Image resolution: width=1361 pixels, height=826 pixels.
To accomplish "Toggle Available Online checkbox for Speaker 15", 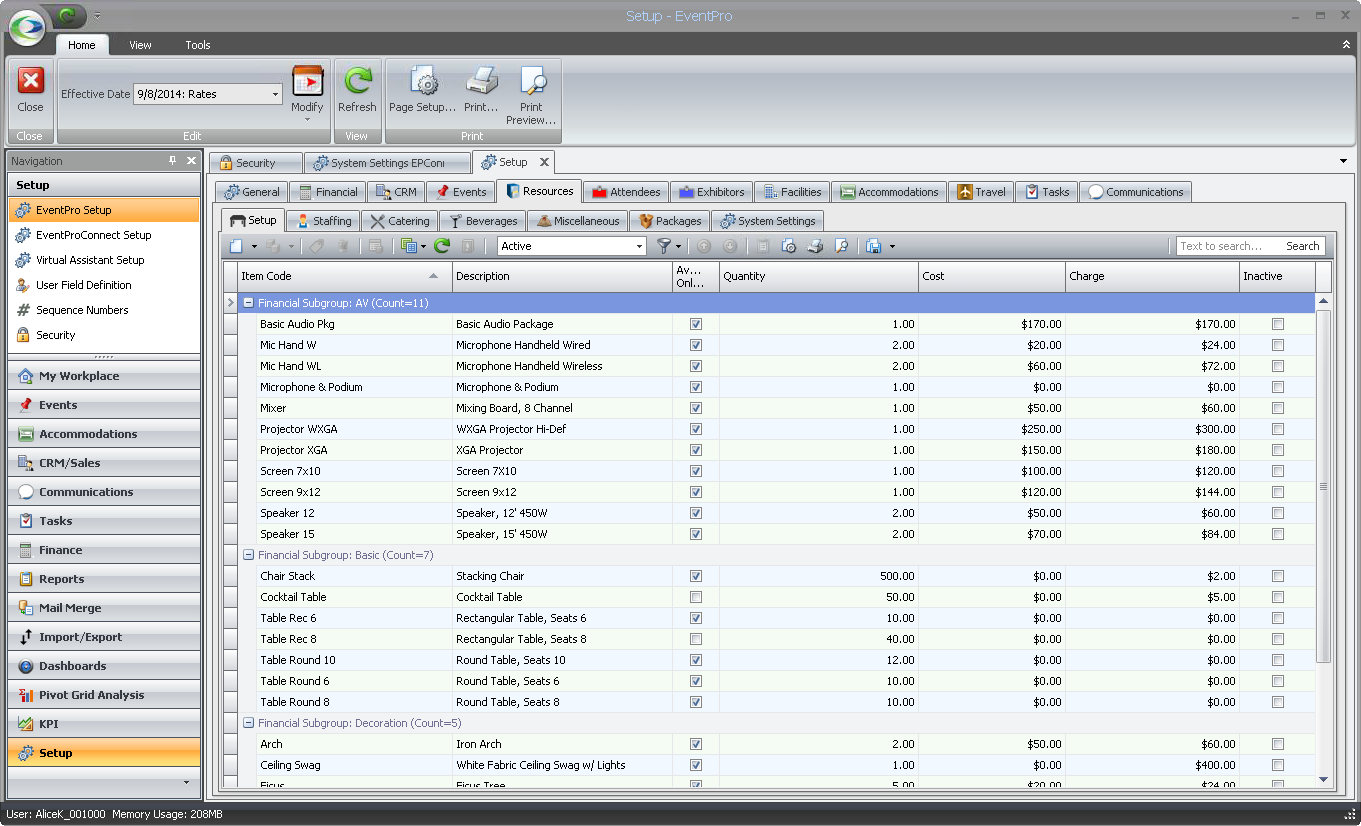I will (696, 534).
